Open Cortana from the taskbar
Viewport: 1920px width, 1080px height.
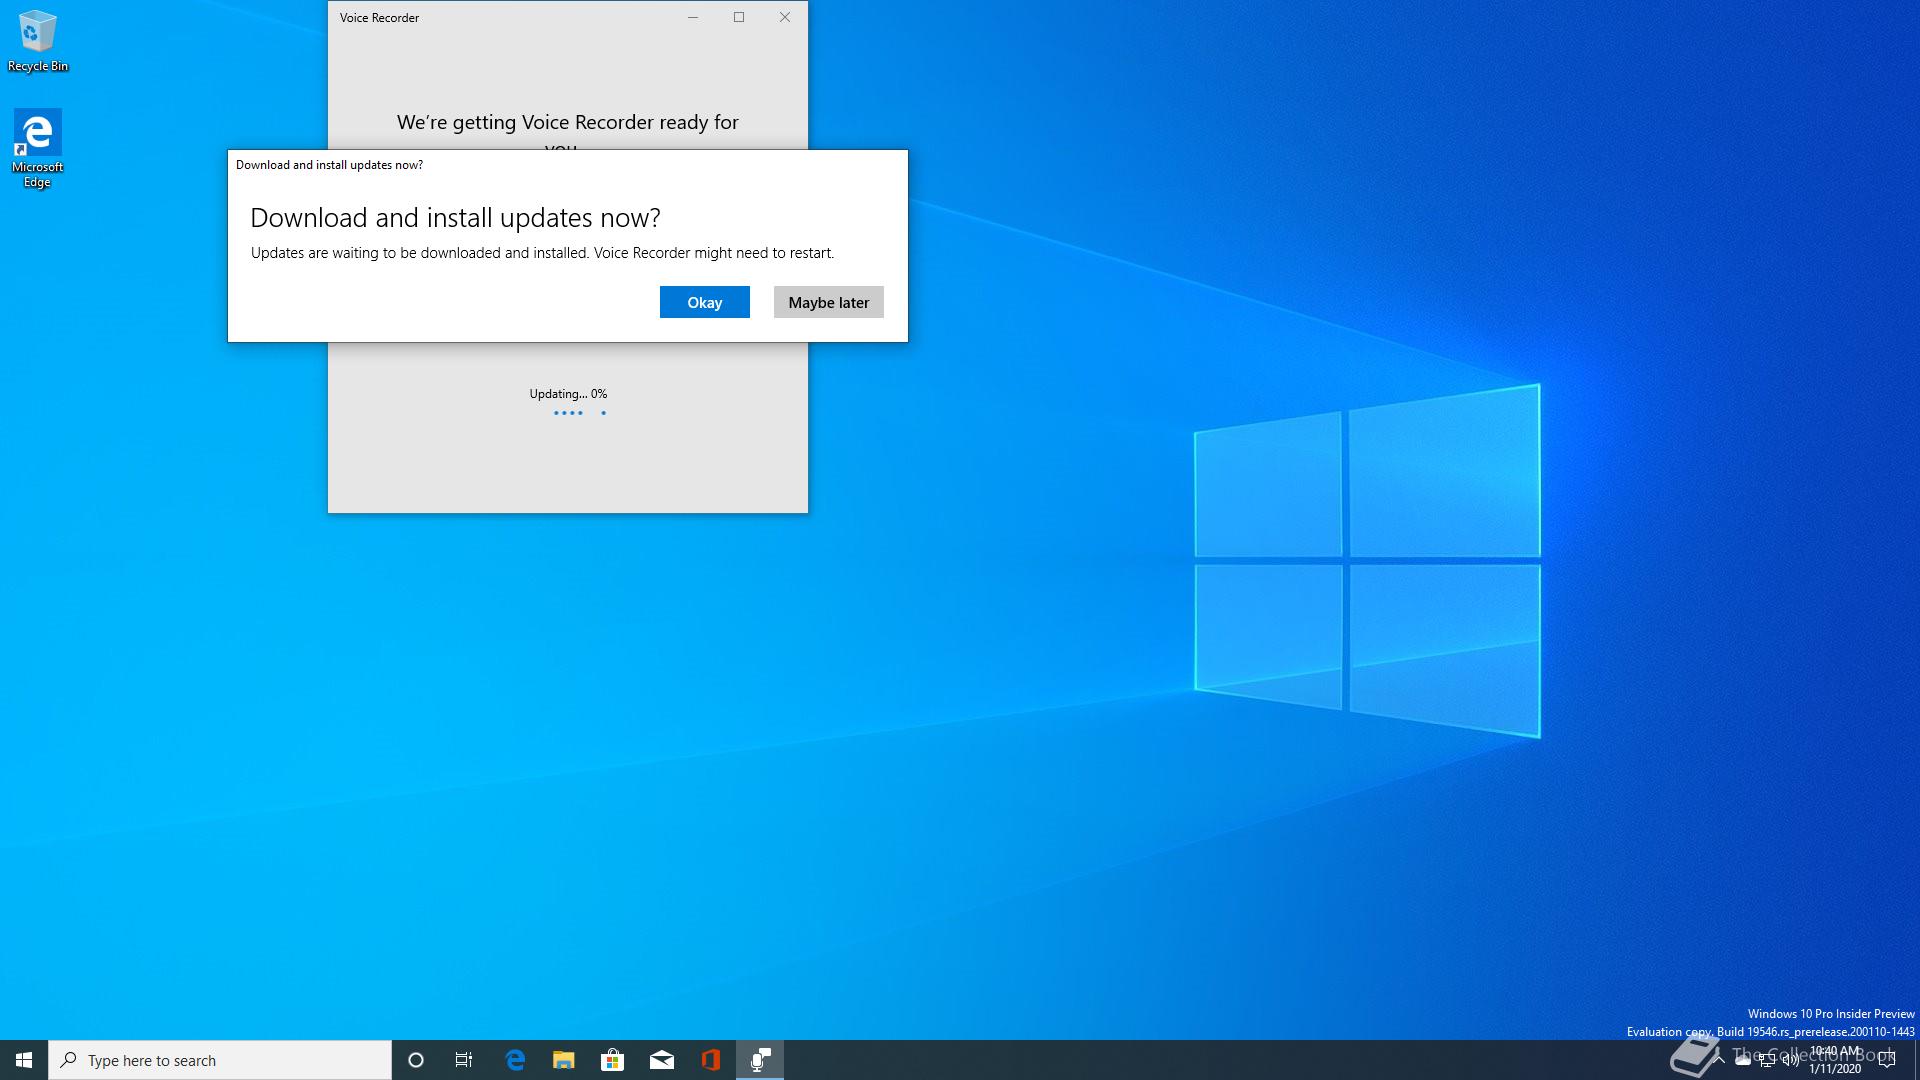pos(416,1060)
